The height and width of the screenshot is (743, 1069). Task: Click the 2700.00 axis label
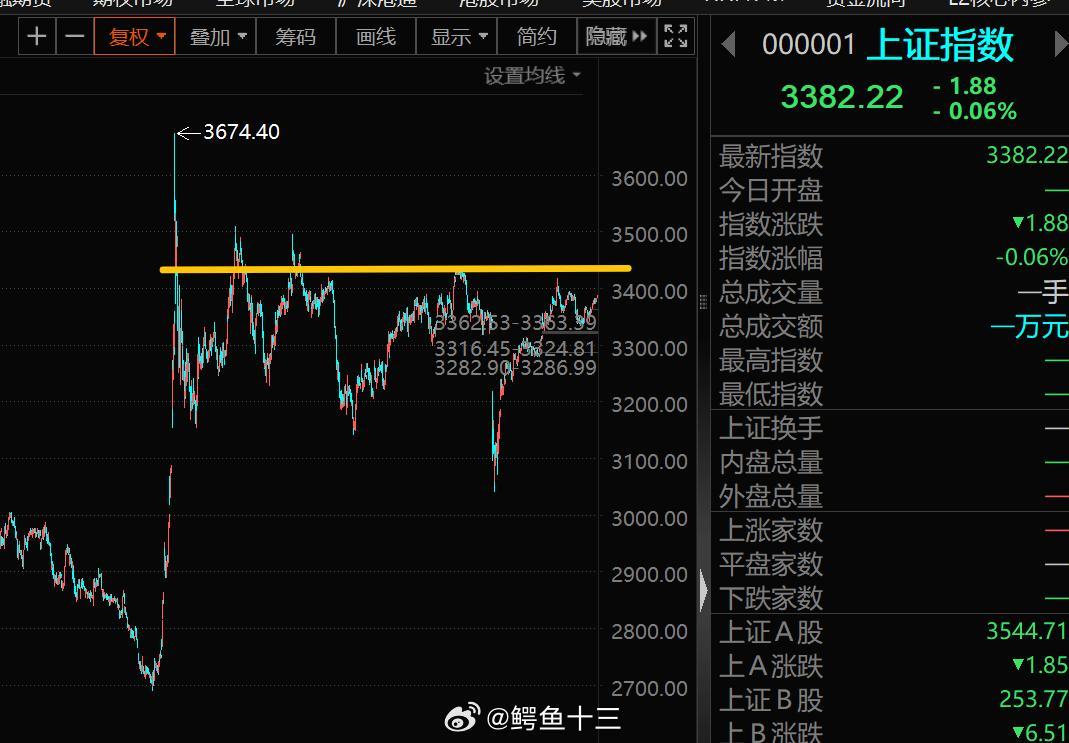[x=649, y=688]
